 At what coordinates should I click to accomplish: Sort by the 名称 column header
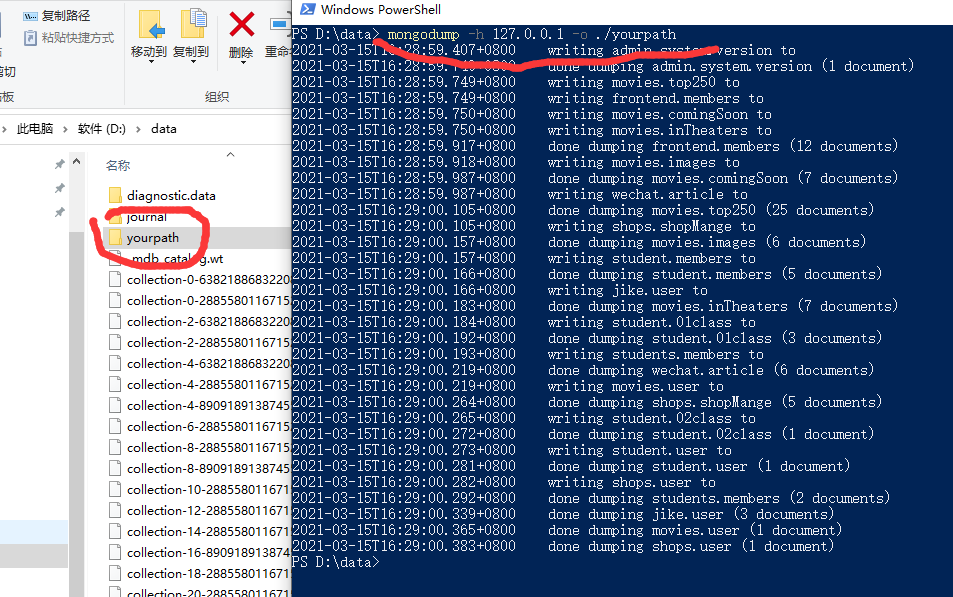(118, 165)
